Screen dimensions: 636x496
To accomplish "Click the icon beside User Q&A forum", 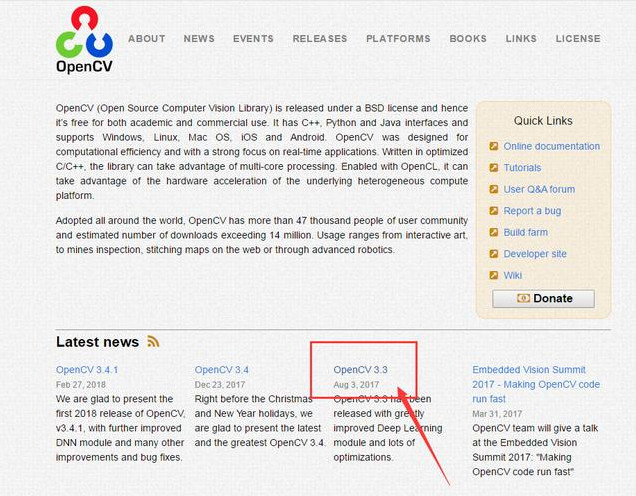I will [494, 189].
